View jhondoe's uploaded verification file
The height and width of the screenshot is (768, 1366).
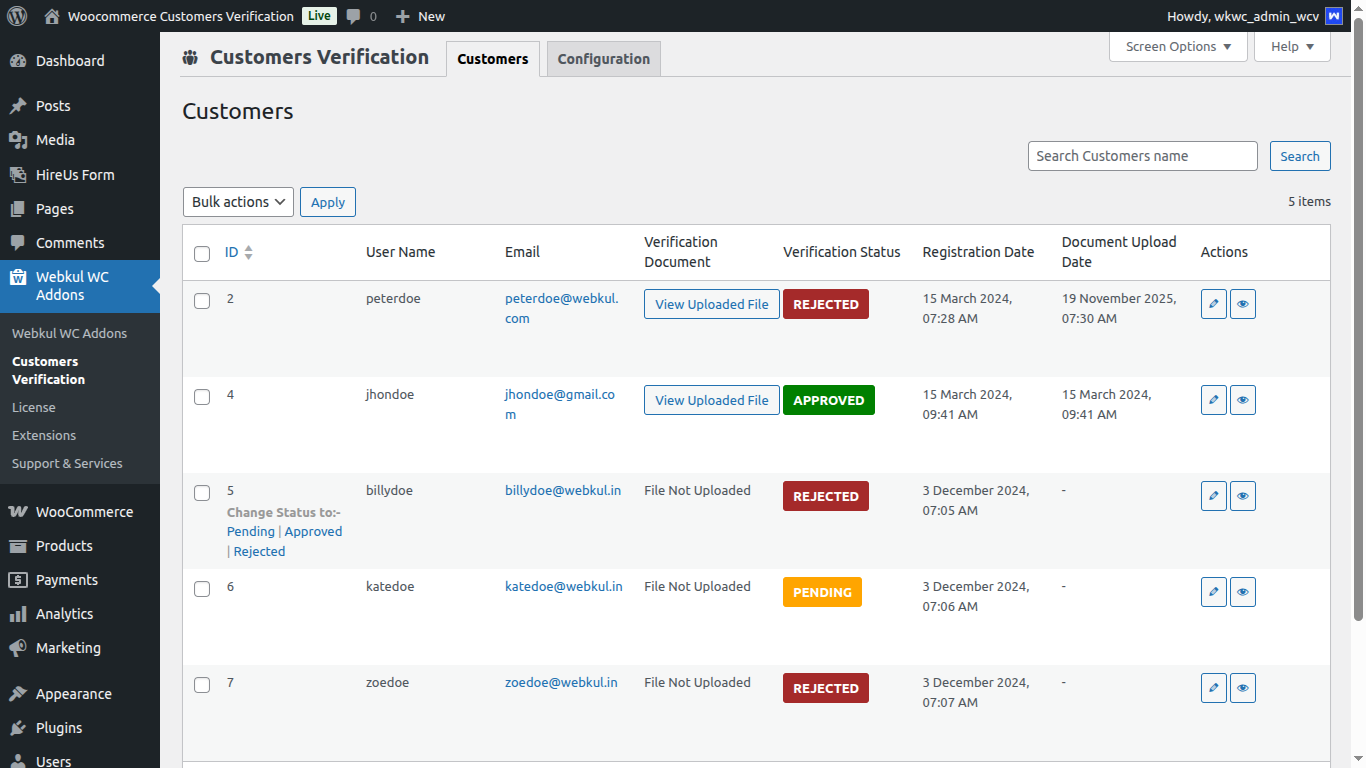click(x=711, y=399)
